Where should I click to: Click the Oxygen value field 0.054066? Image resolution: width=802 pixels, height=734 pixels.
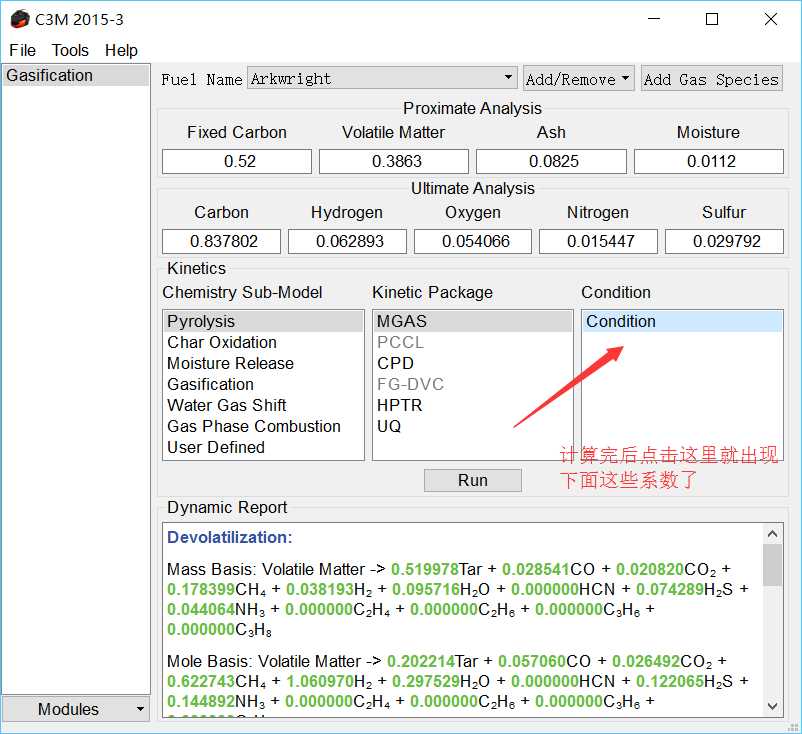473,241
